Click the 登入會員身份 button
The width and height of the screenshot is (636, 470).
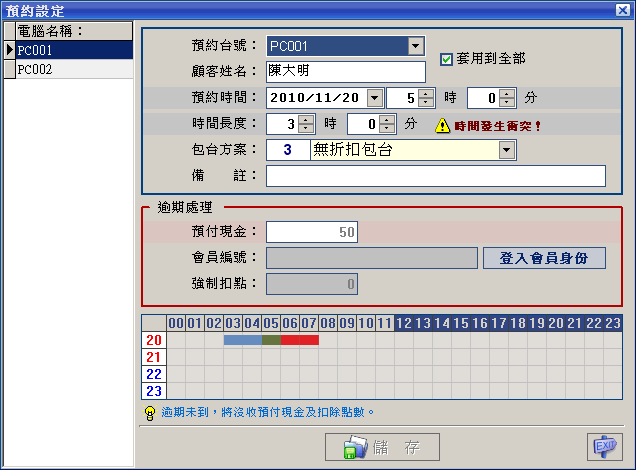pyautogui.click(x=544, y=258)
